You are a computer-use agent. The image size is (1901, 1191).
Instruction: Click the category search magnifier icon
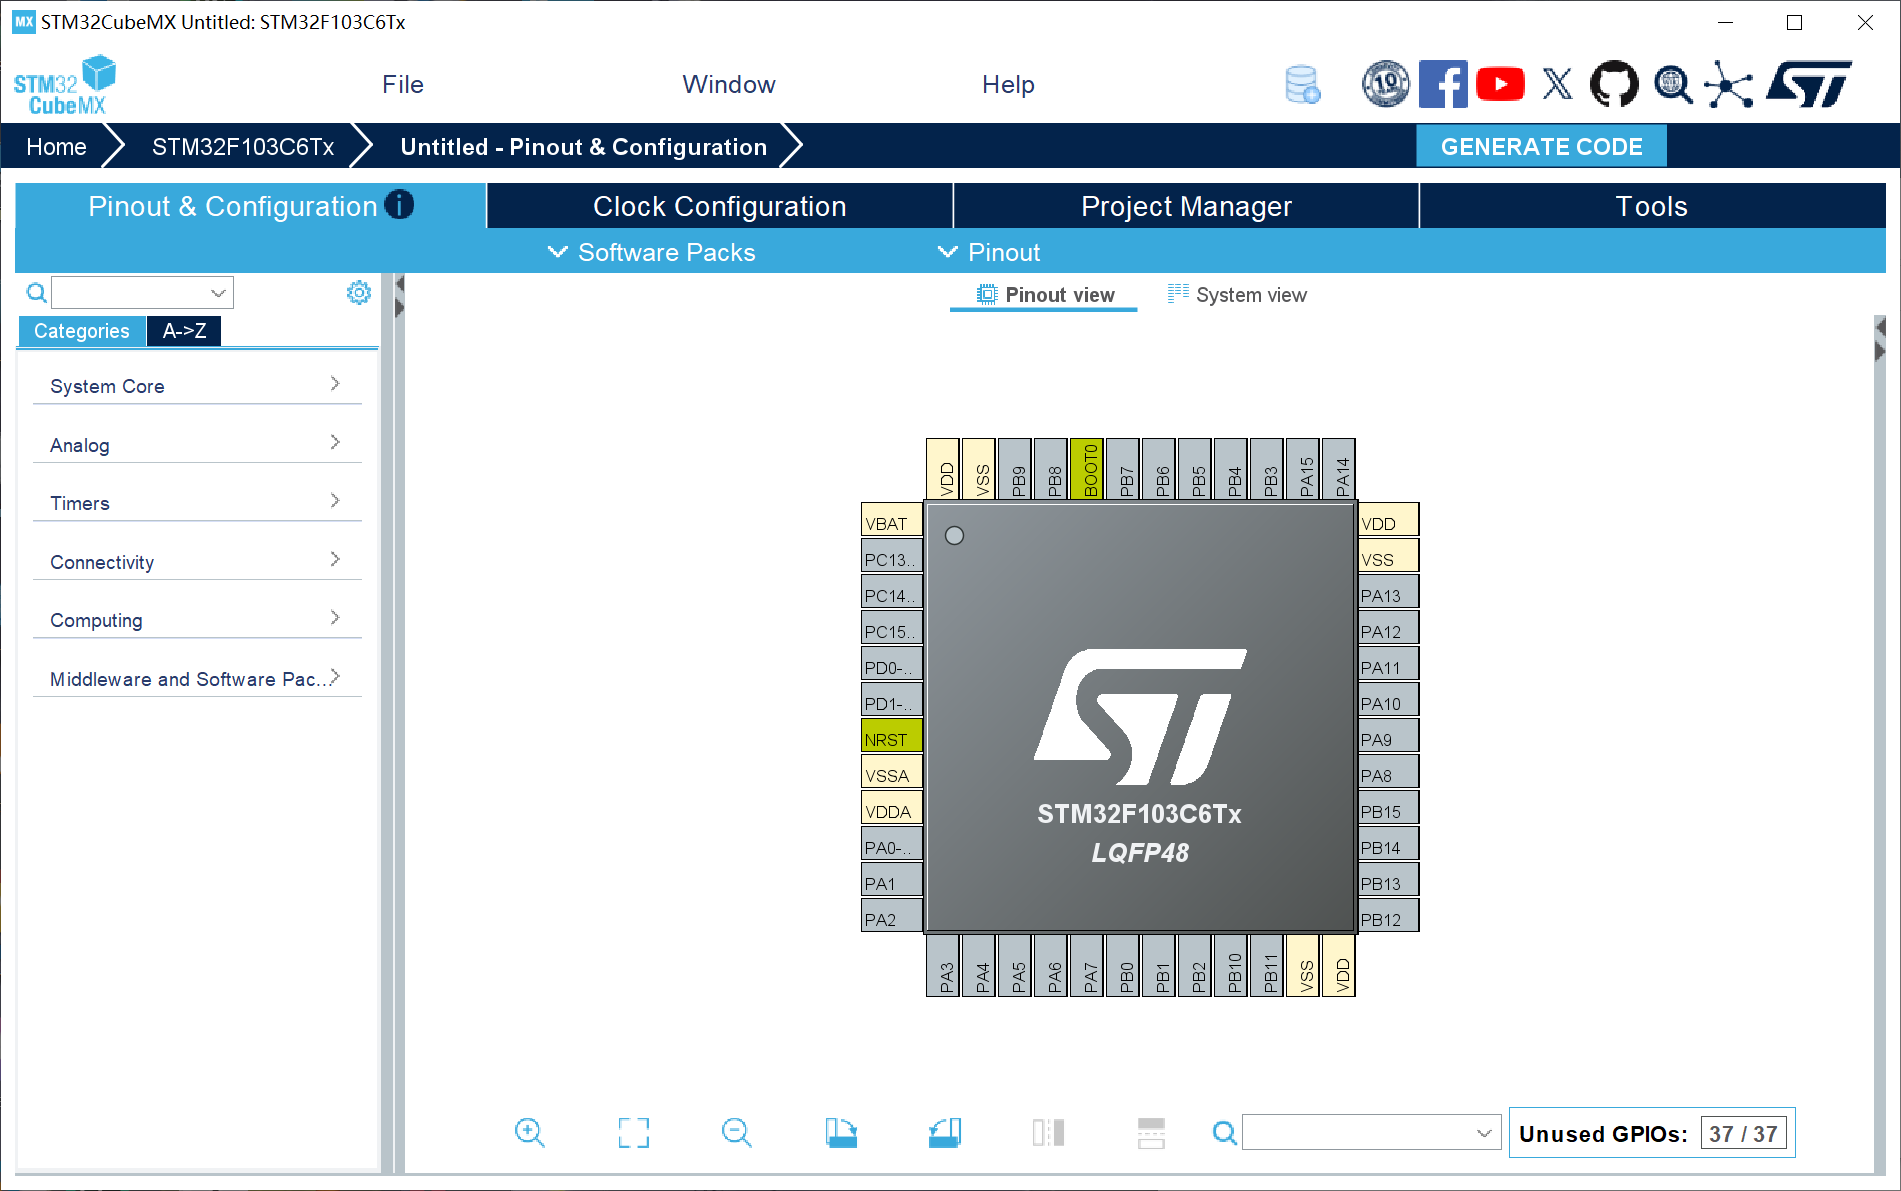pos(36,293)
